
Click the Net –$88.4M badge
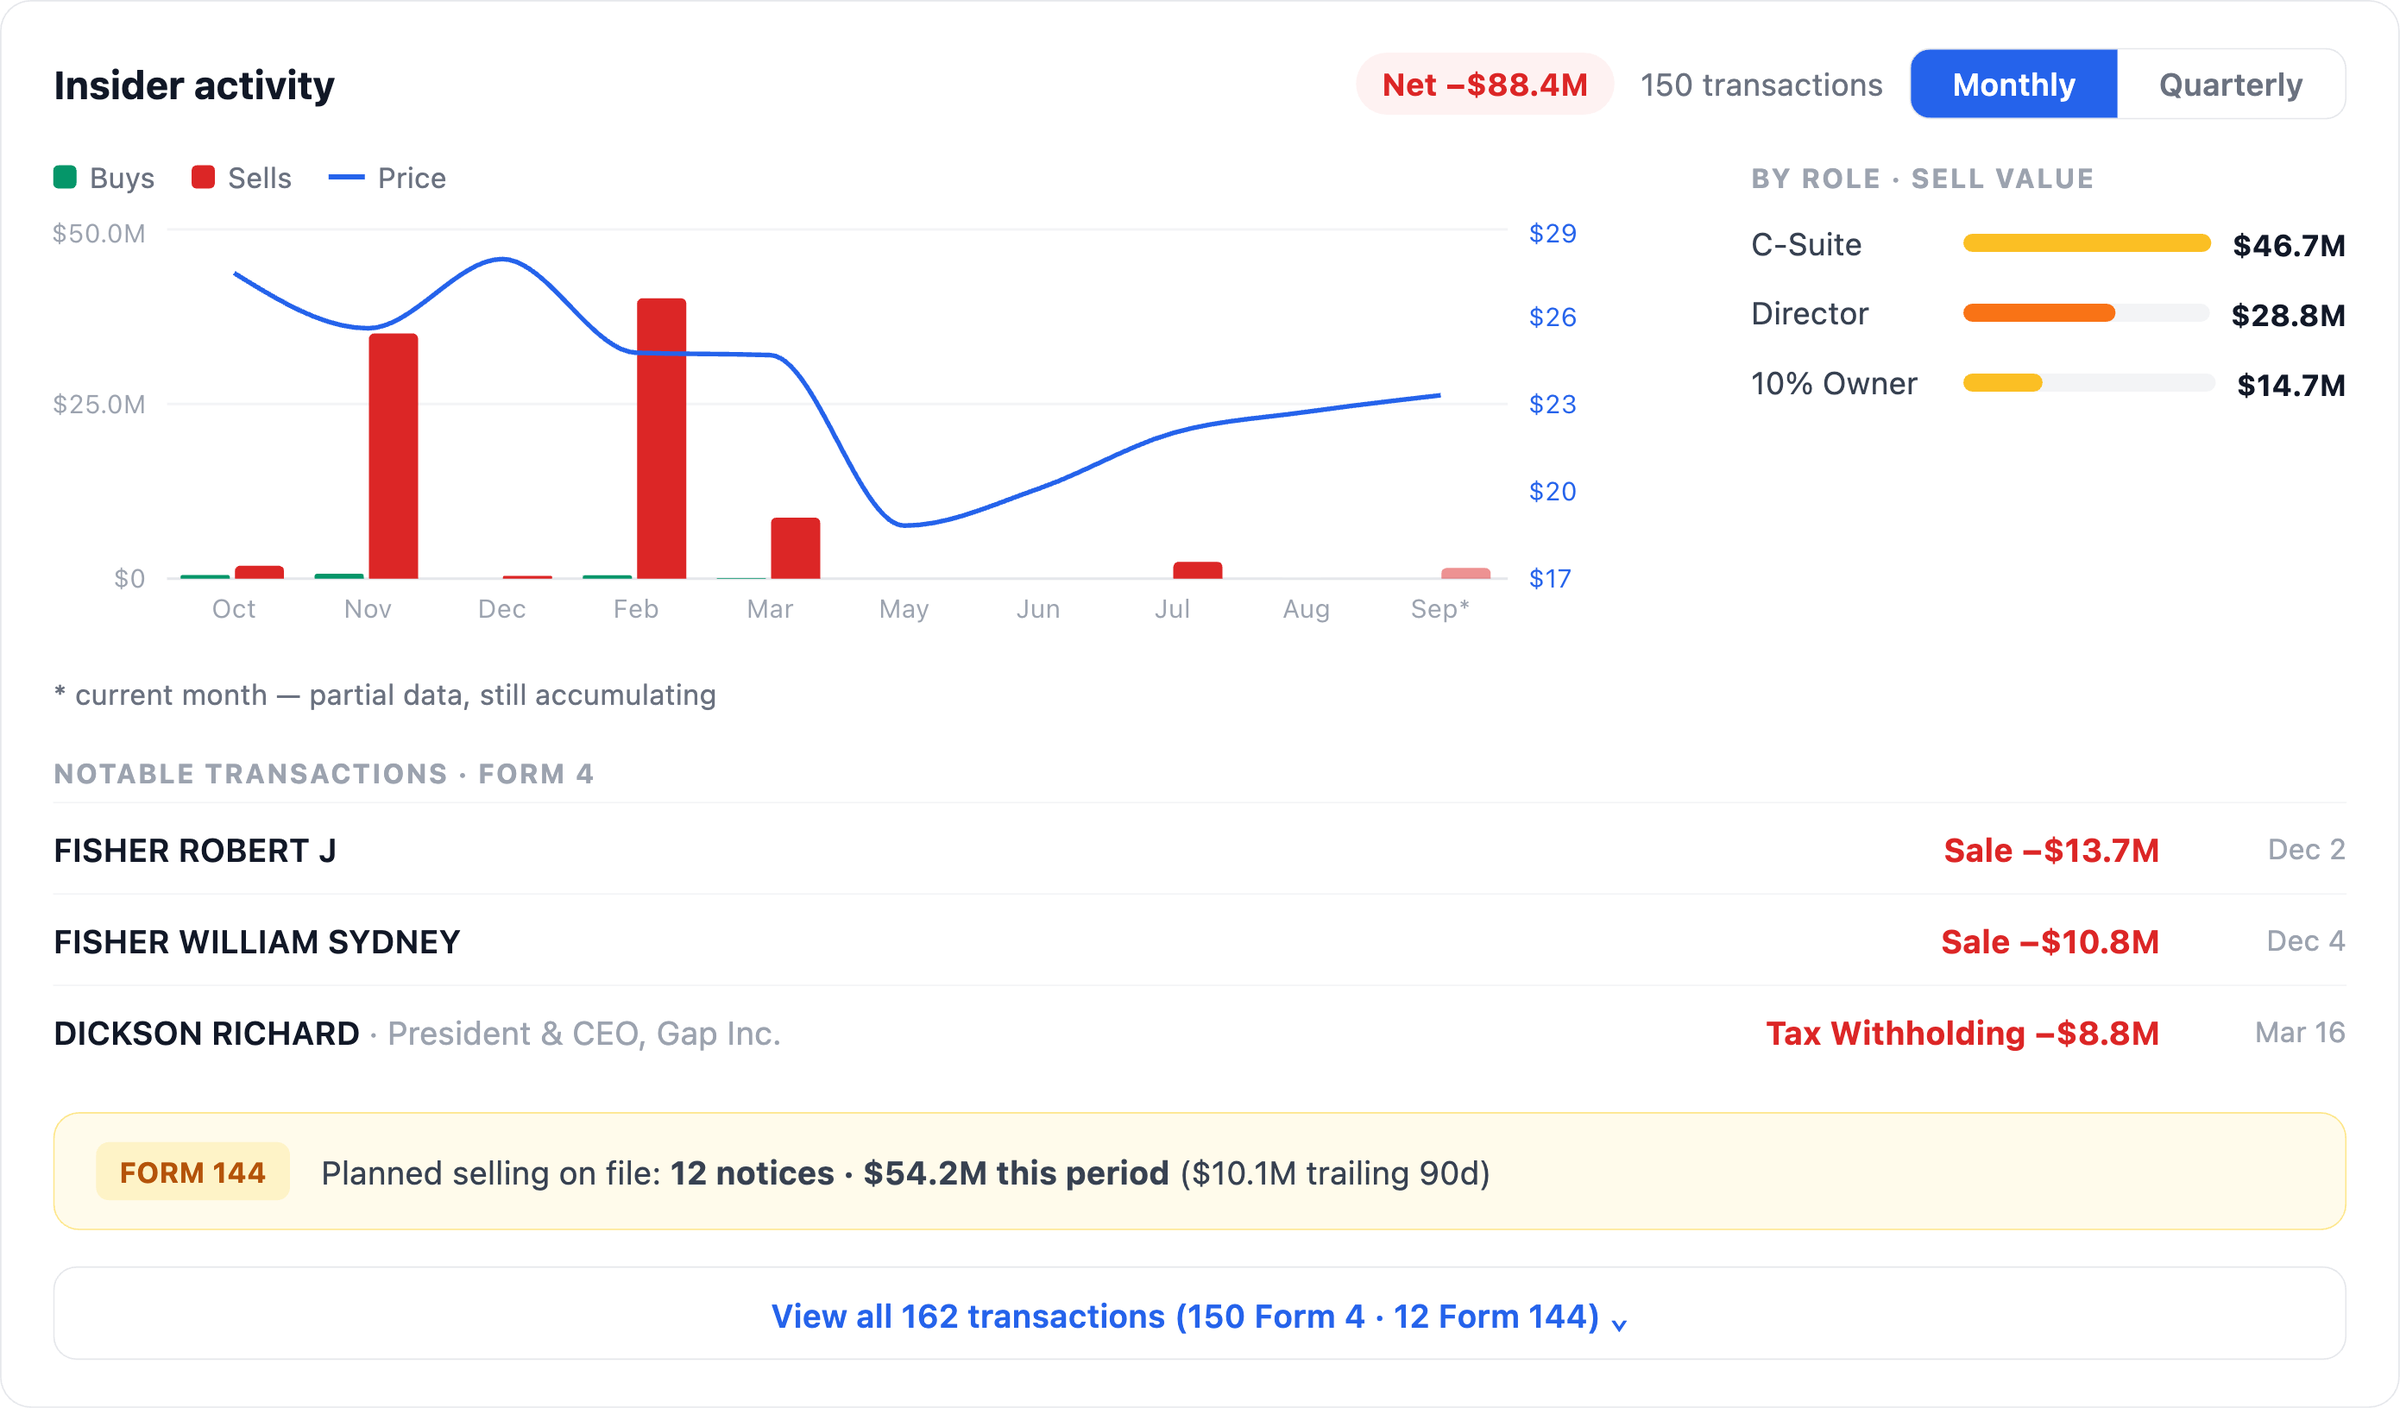(1484, 84)
